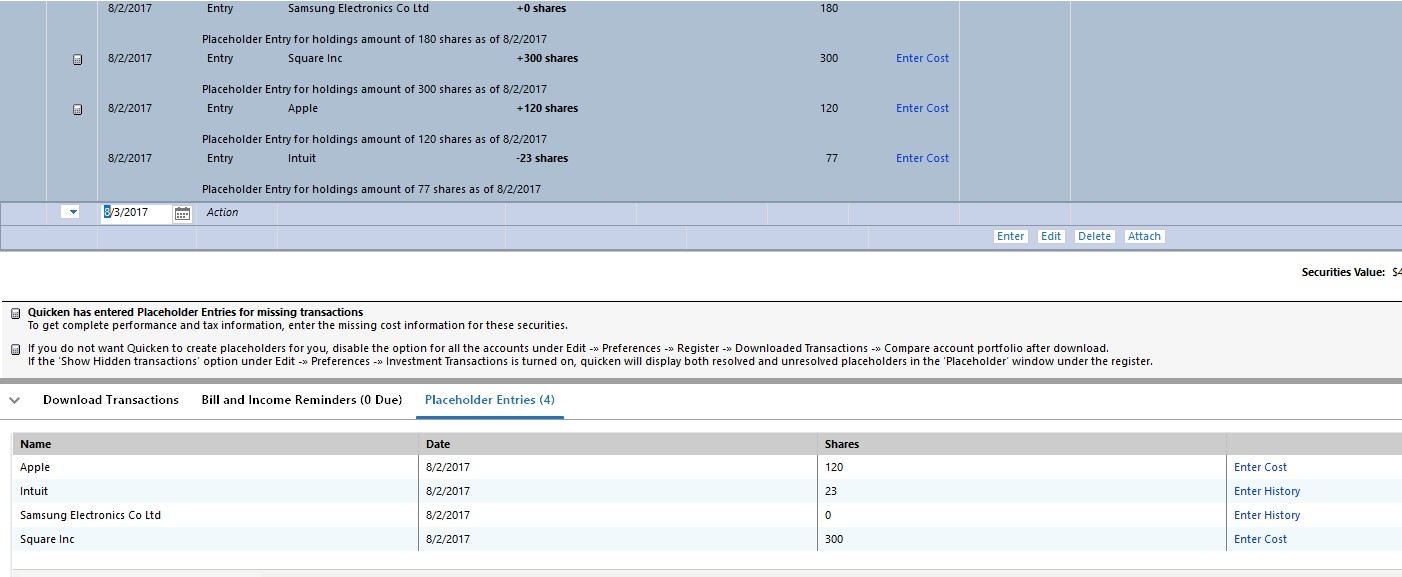Click icon next to 'Quicken has entered Placeholder Entries'
The width and height of the screenshot is (1402, 577).
click(16, 313)
